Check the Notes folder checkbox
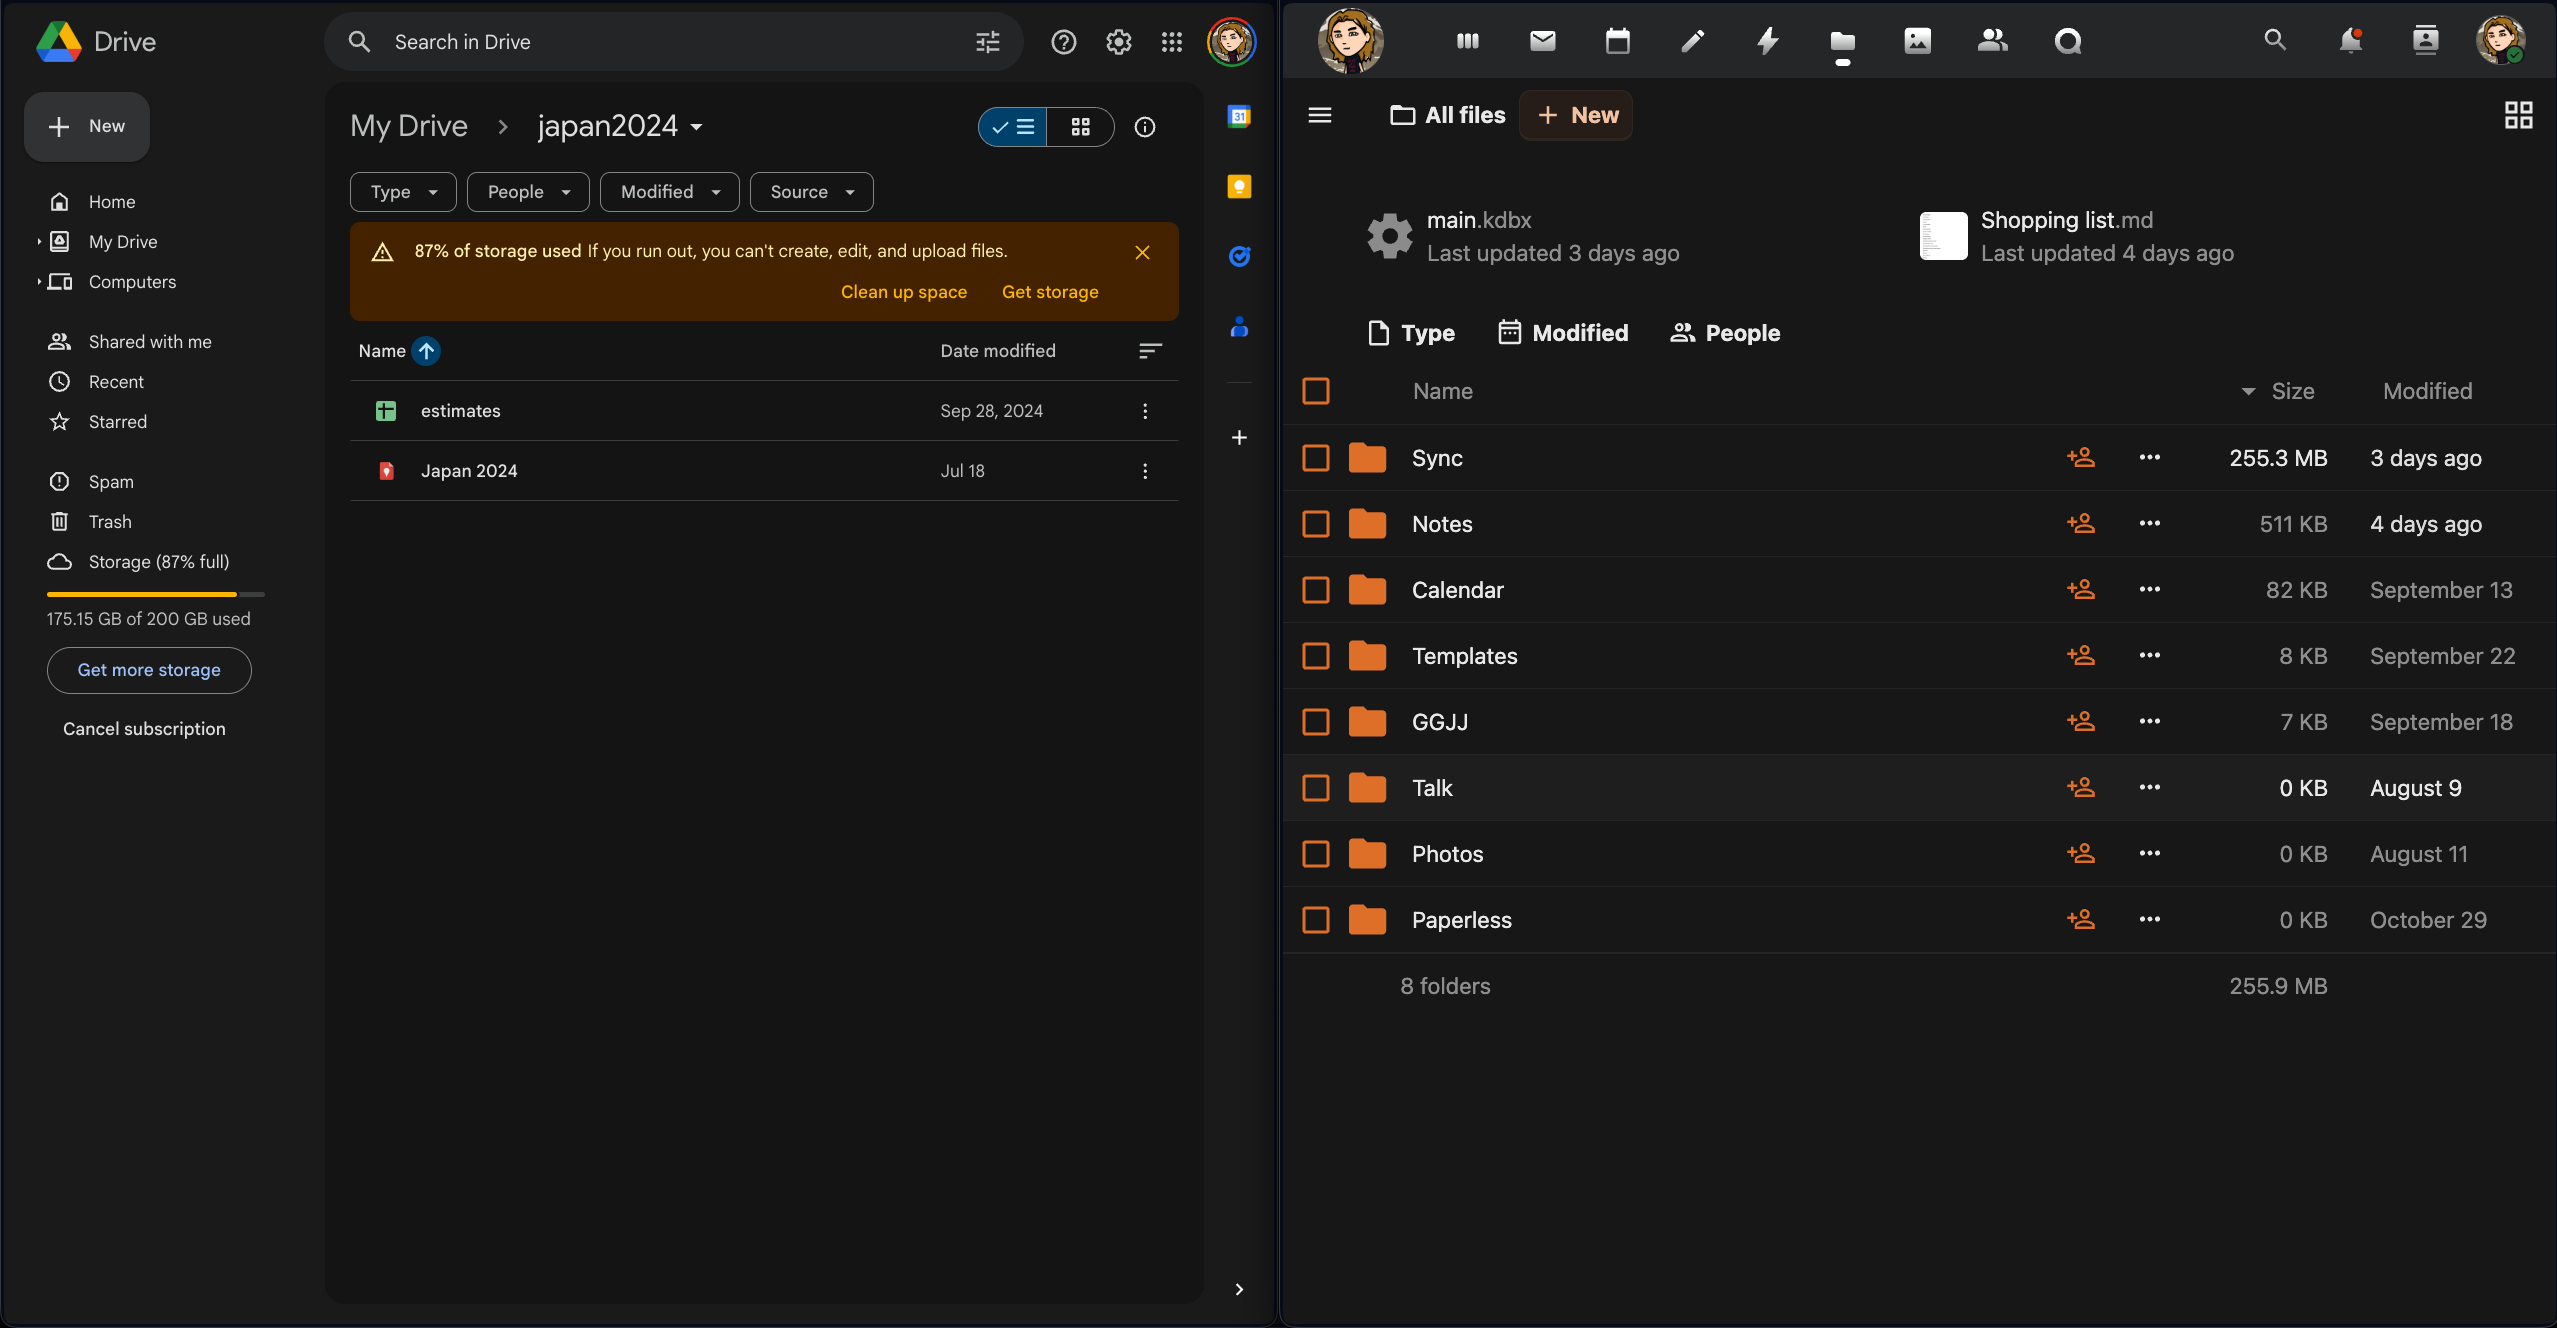This screenshot has height=1328, width=2557. tap(1316, 524)
